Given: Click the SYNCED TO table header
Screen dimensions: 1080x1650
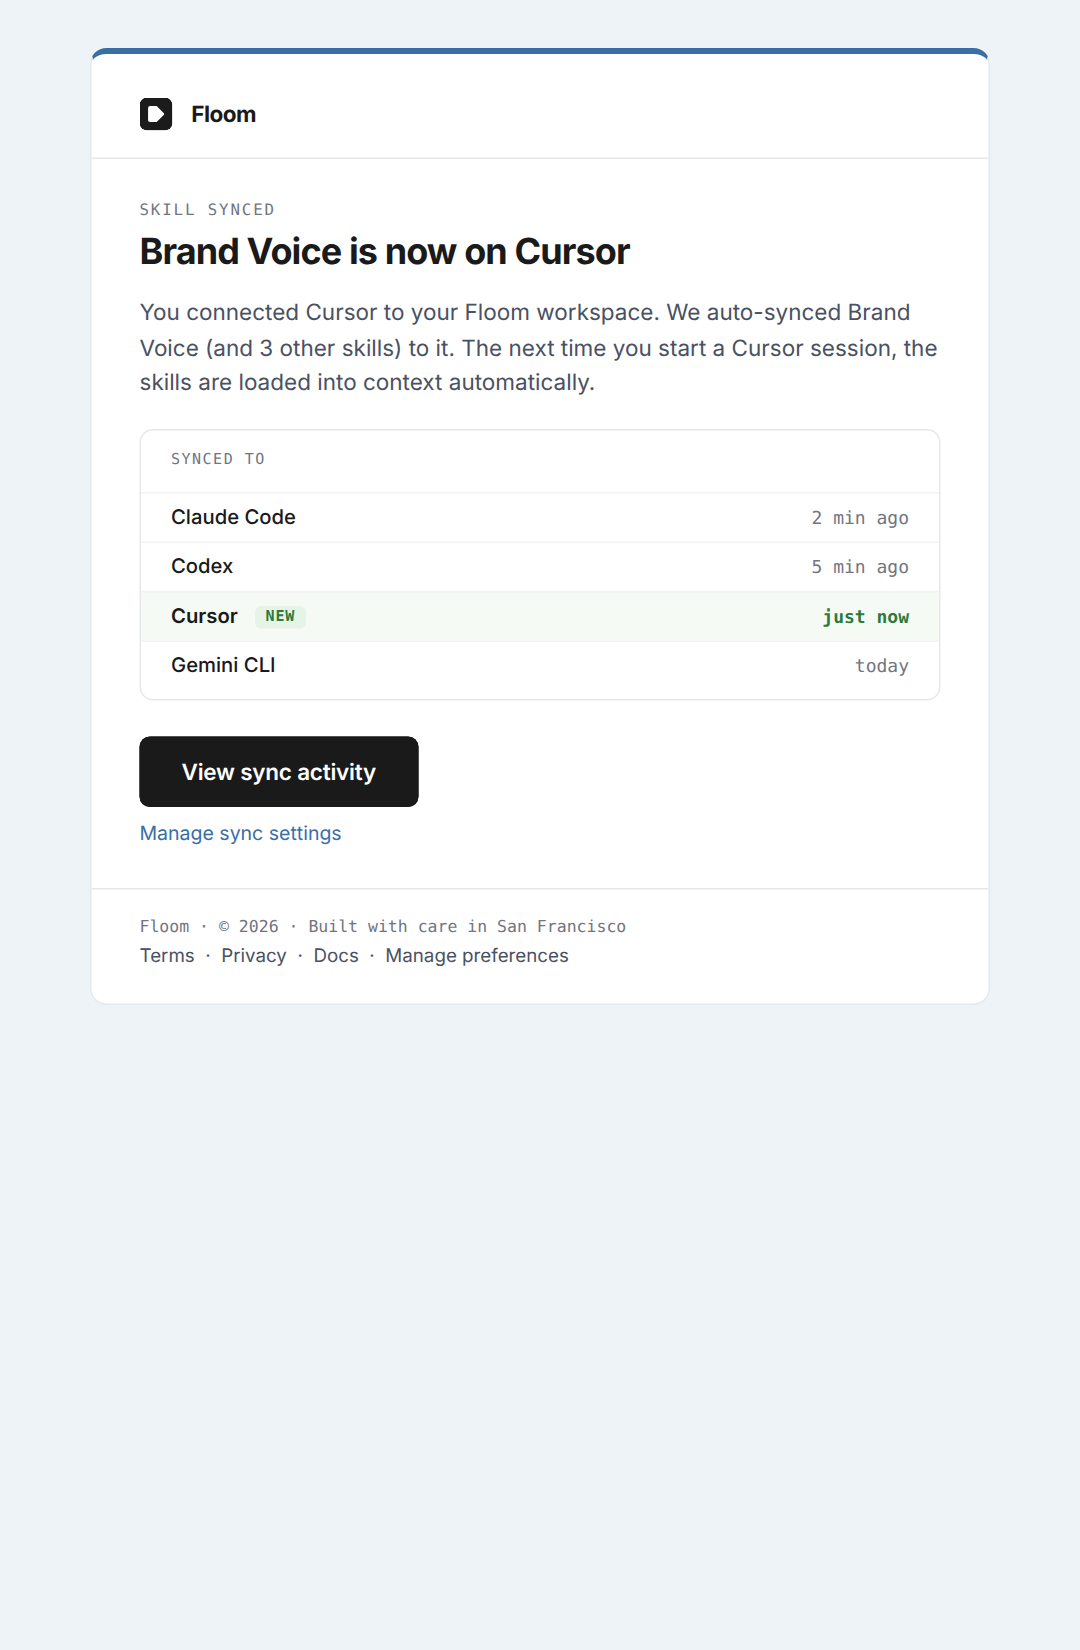Looking at the screenshot, I should (218, 459).
